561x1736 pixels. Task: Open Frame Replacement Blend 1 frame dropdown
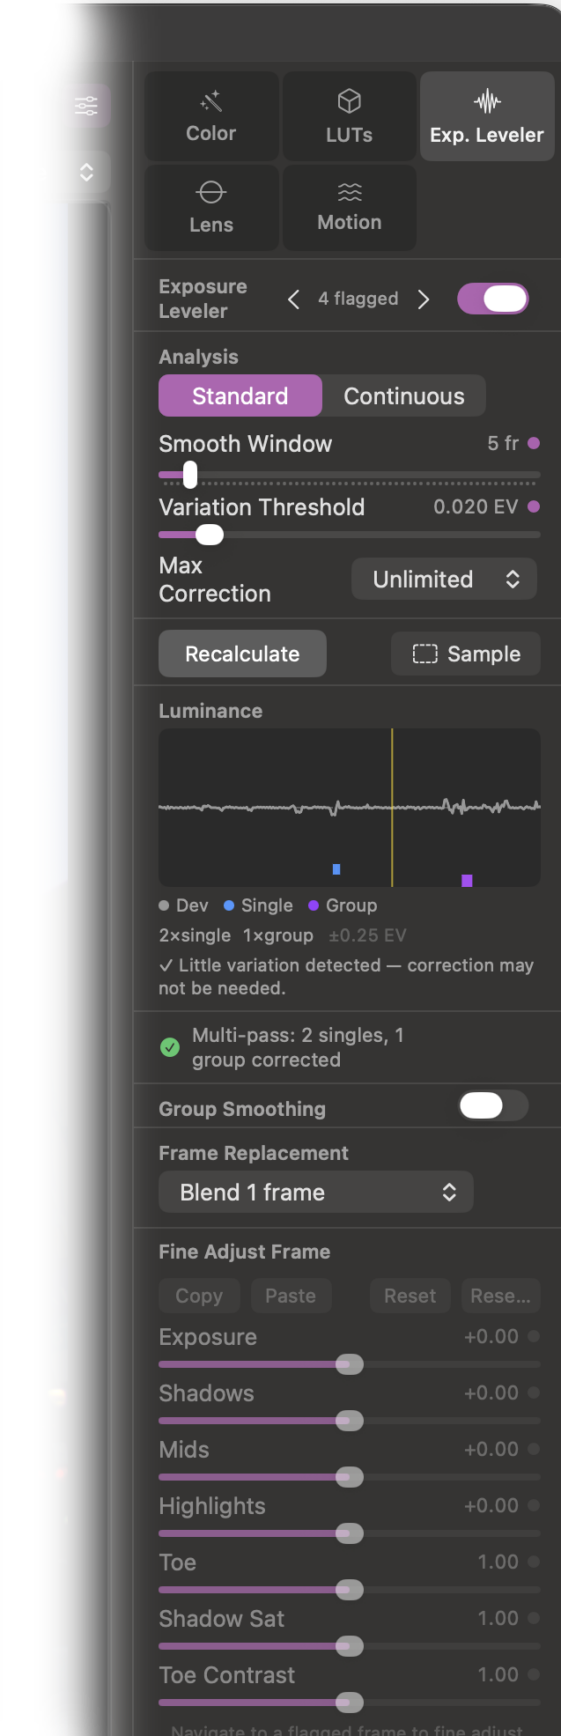(x=316, y=1192)
